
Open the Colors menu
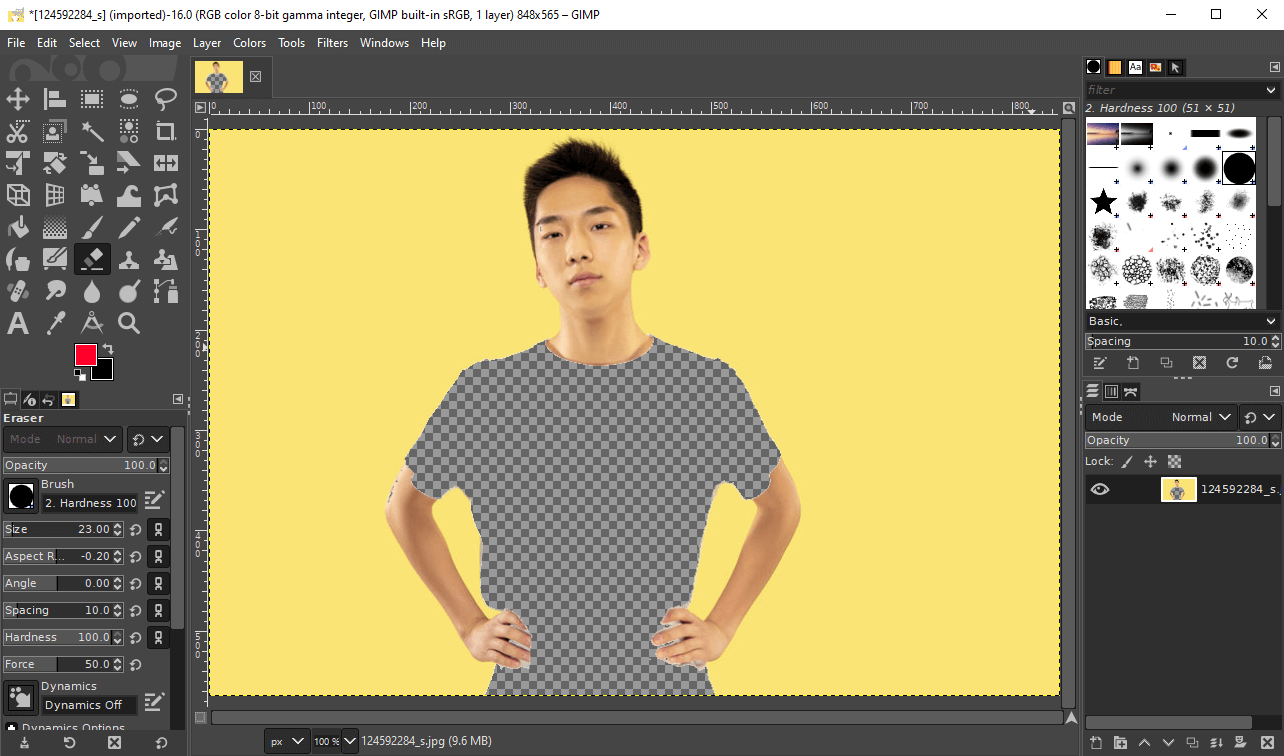(249, 43)
